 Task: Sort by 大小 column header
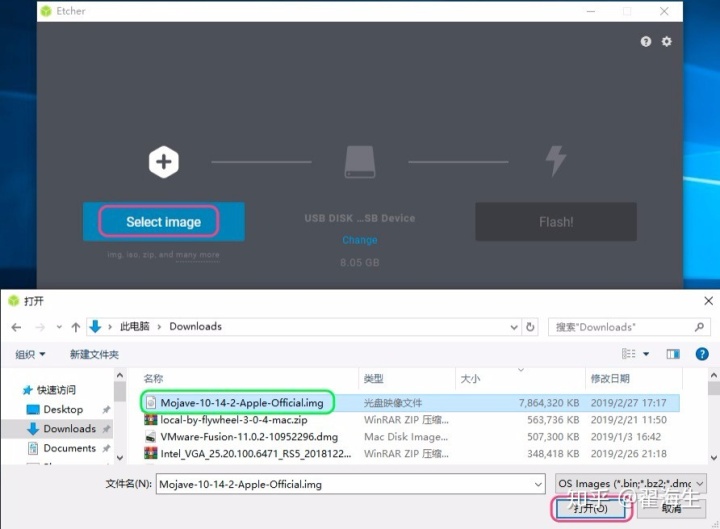click(x=470, y=378)
